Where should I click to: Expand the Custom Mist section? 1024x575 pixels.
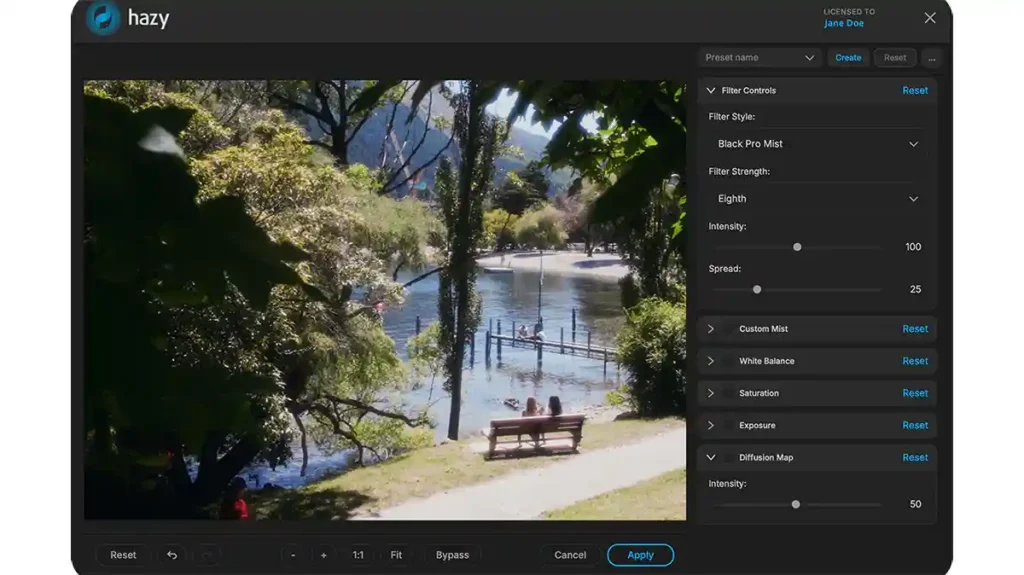pos(711,329)
